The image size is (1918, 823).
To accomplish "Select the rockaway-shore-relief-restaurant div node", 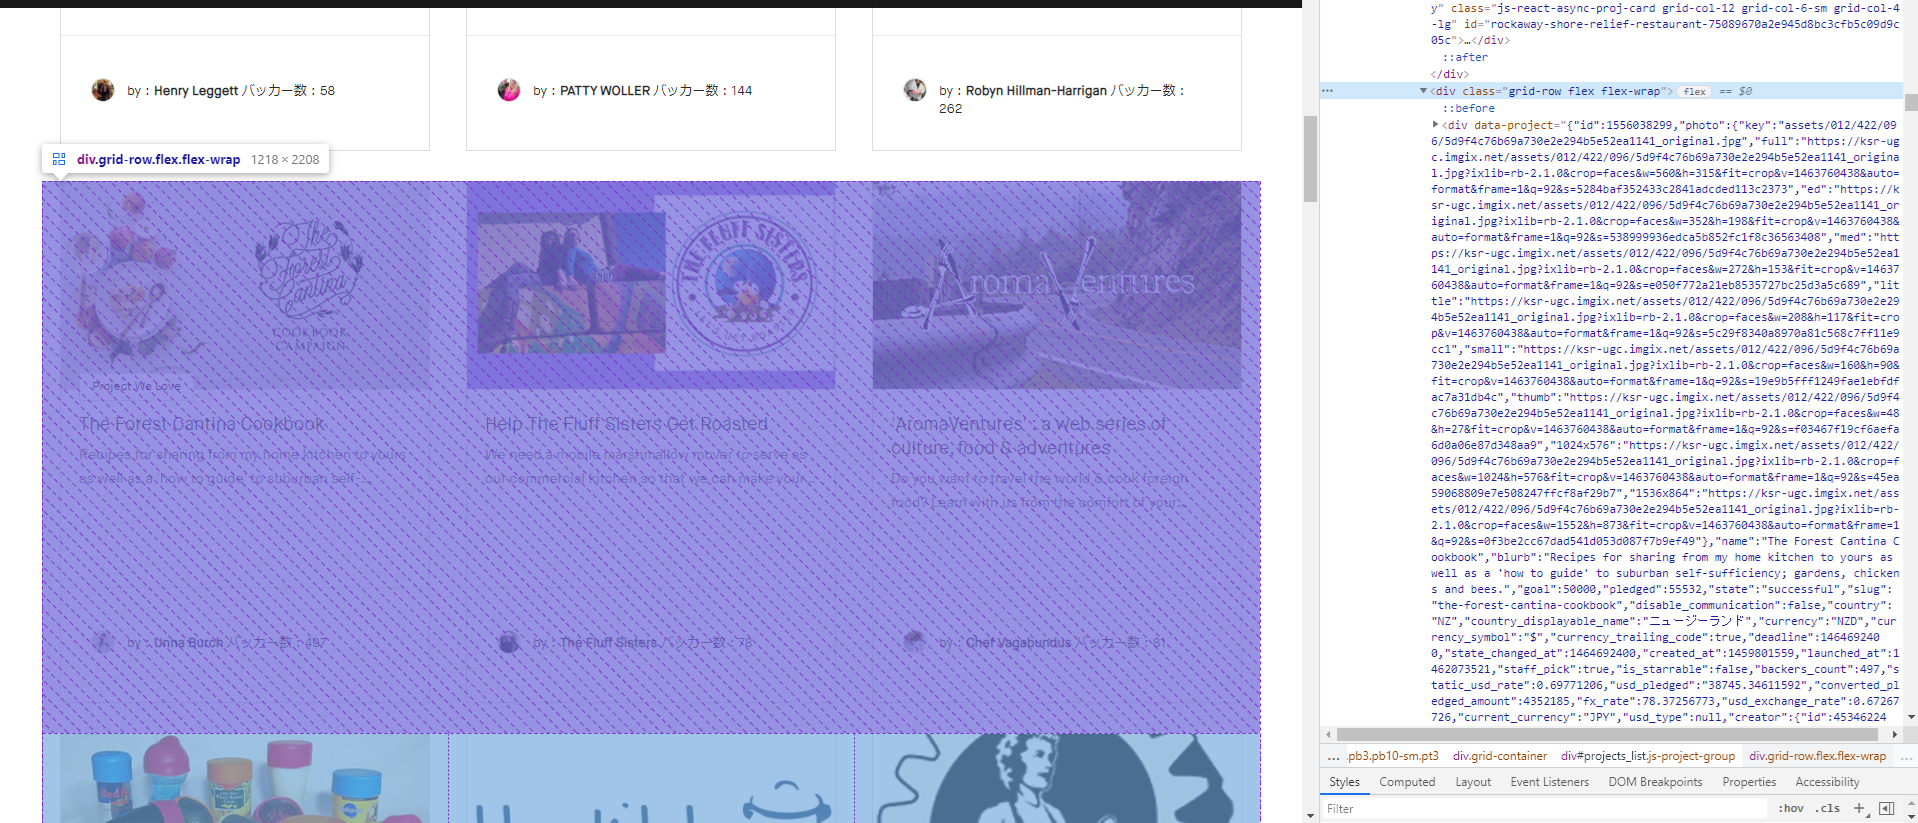I will 1665,24.
